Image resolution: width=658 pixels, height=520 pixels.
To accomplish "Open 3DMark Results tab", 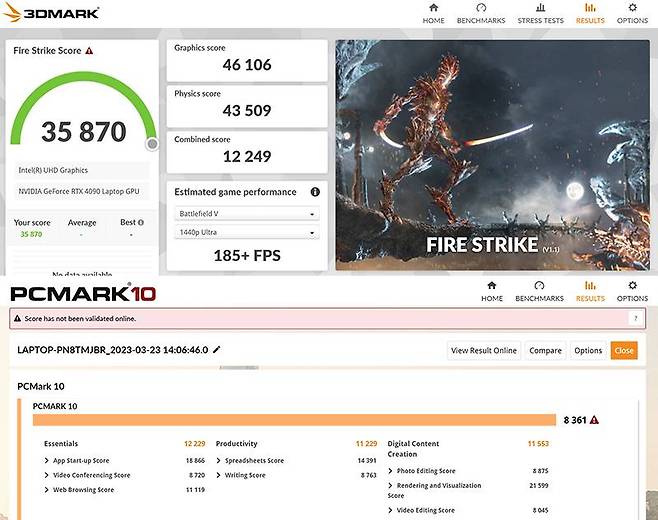I will (590, 13).
